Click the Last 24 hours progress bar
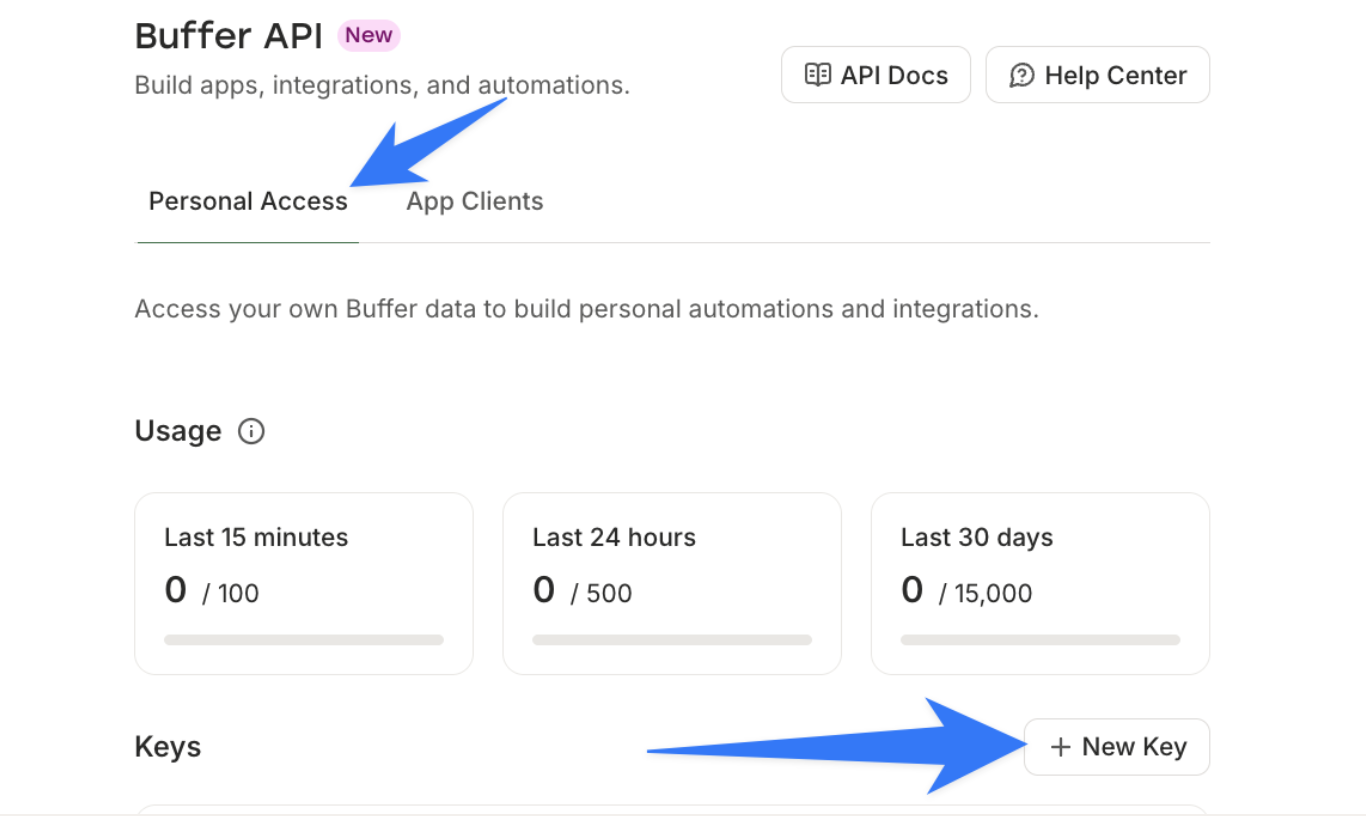The width and height of the screenshot is (1366, 816). point(672,640)
